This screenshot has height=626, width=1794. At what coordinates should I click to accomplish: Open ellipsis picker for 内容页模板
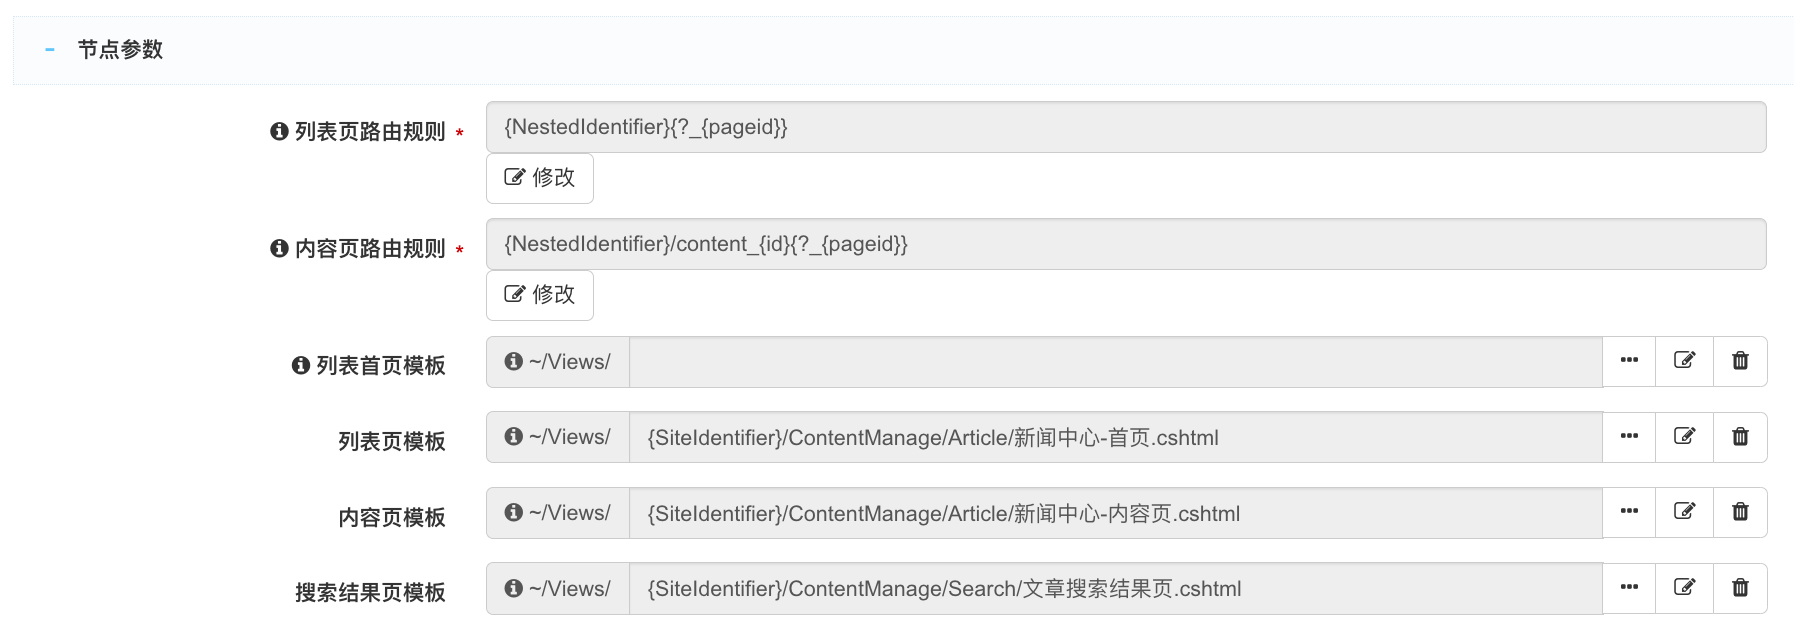click(1629, 512)
